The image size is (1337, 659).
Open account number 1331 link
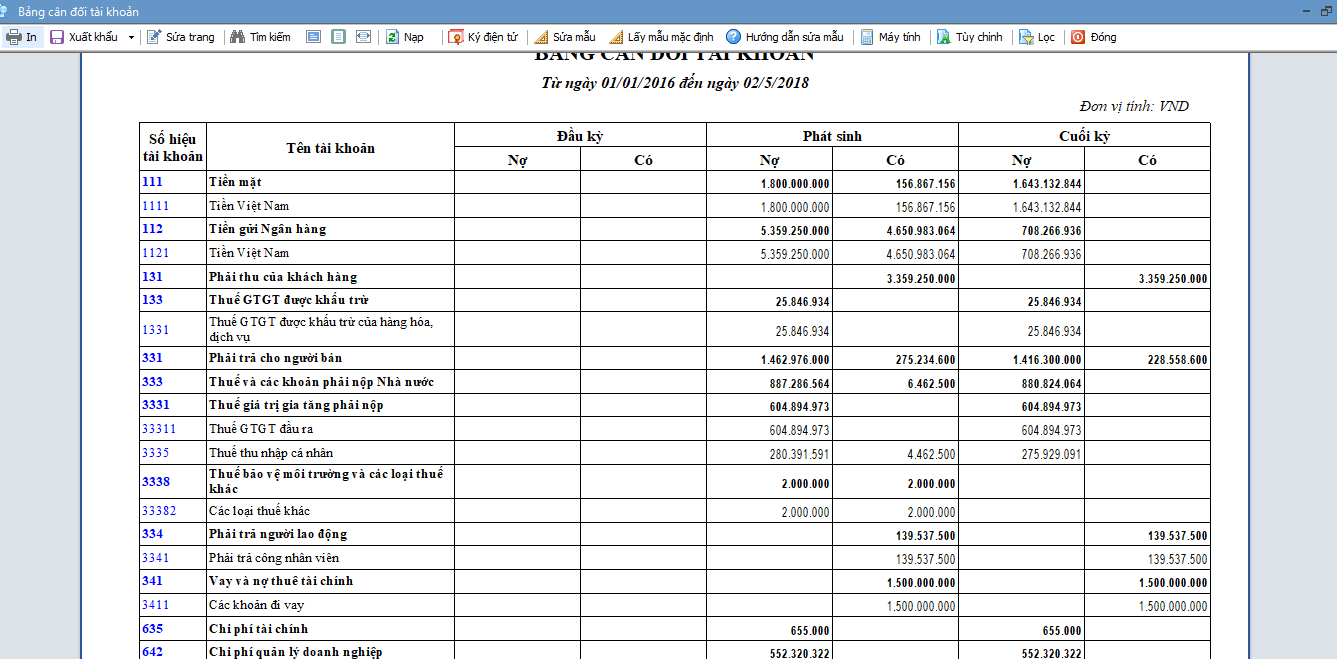pos(155,329)
